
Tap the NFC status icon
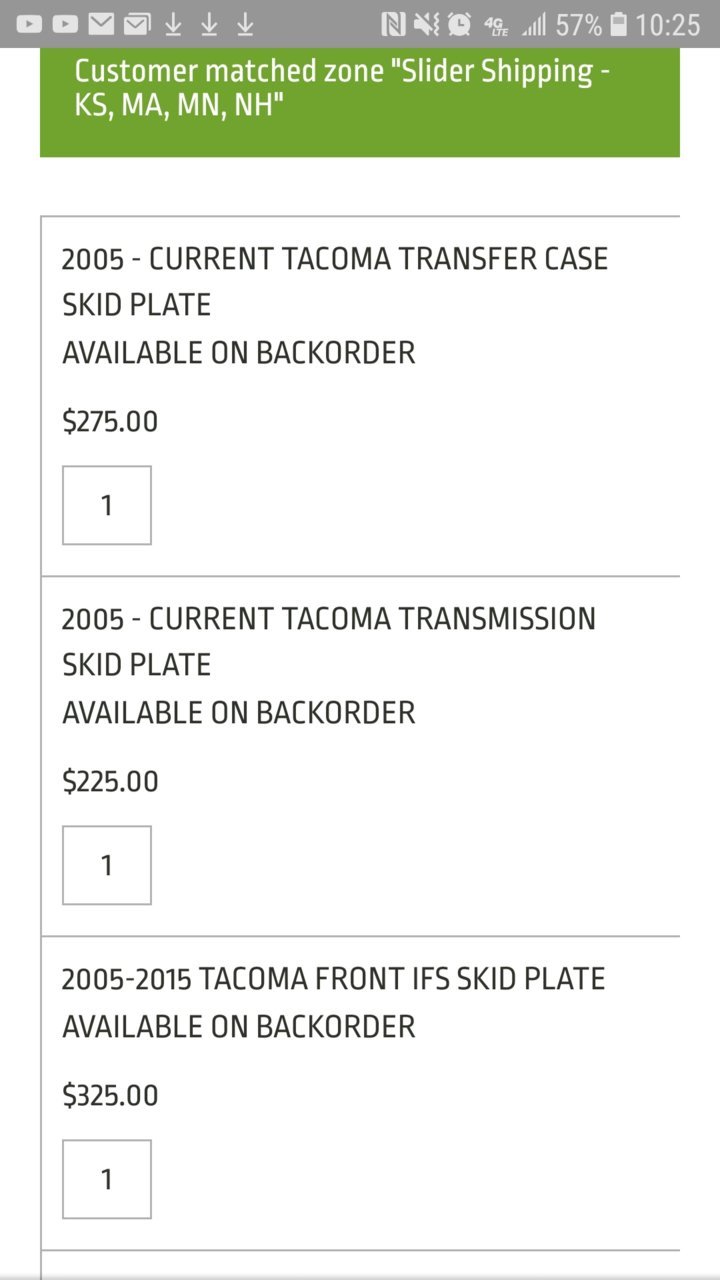click(393, 24)
